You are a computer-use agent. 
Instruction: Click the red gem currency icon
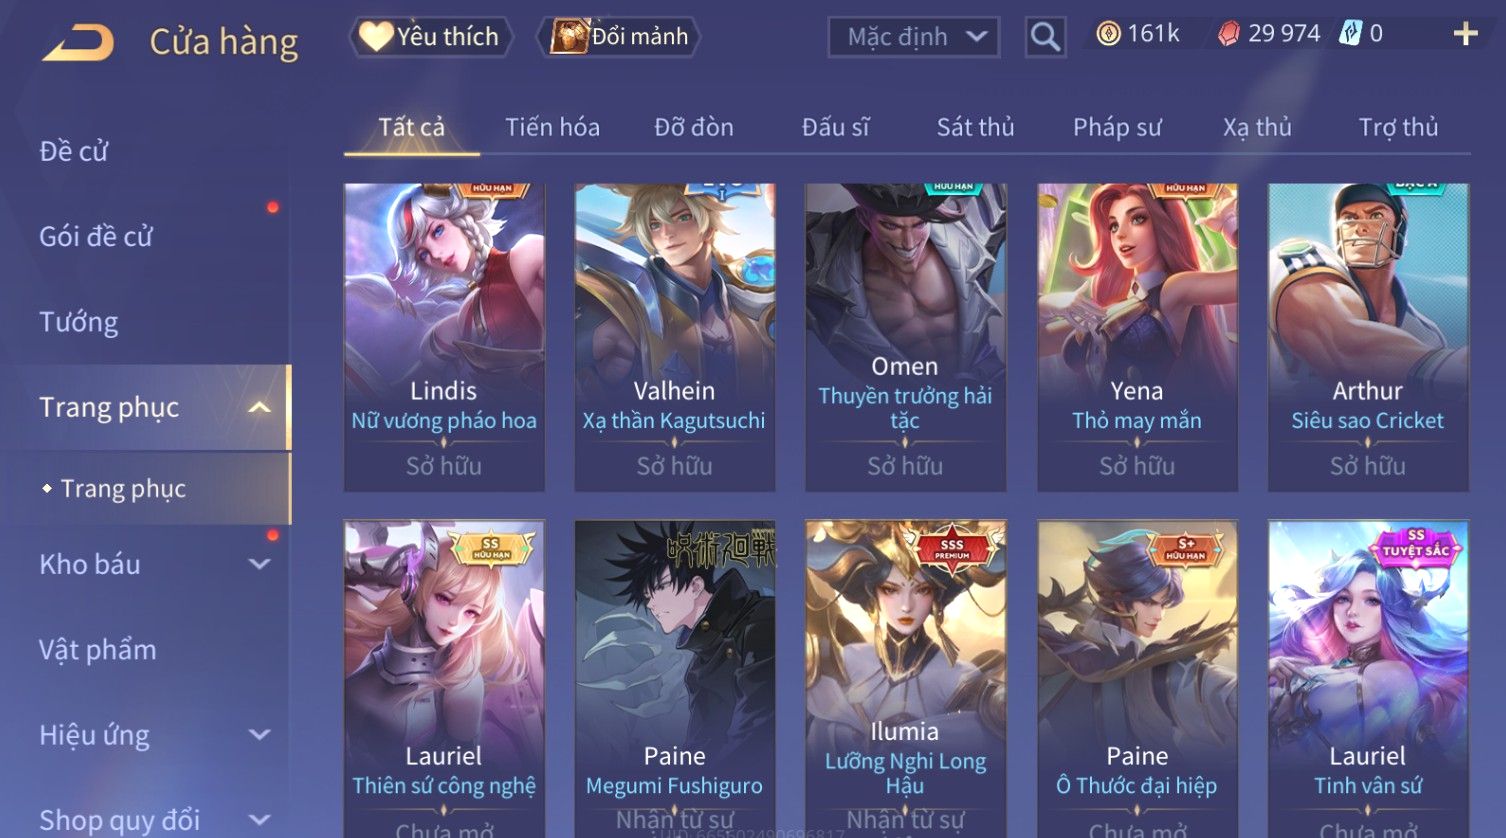[1229, 35]
